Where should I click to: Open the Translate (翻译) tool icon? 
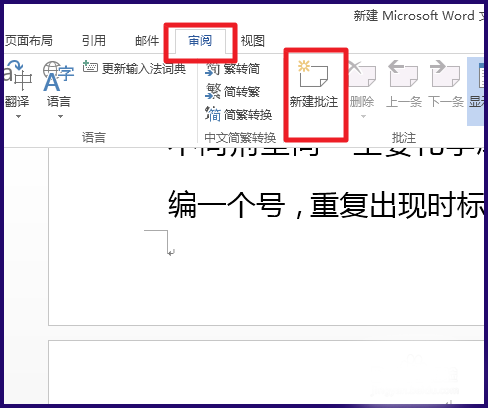click(x=17, y=75)
